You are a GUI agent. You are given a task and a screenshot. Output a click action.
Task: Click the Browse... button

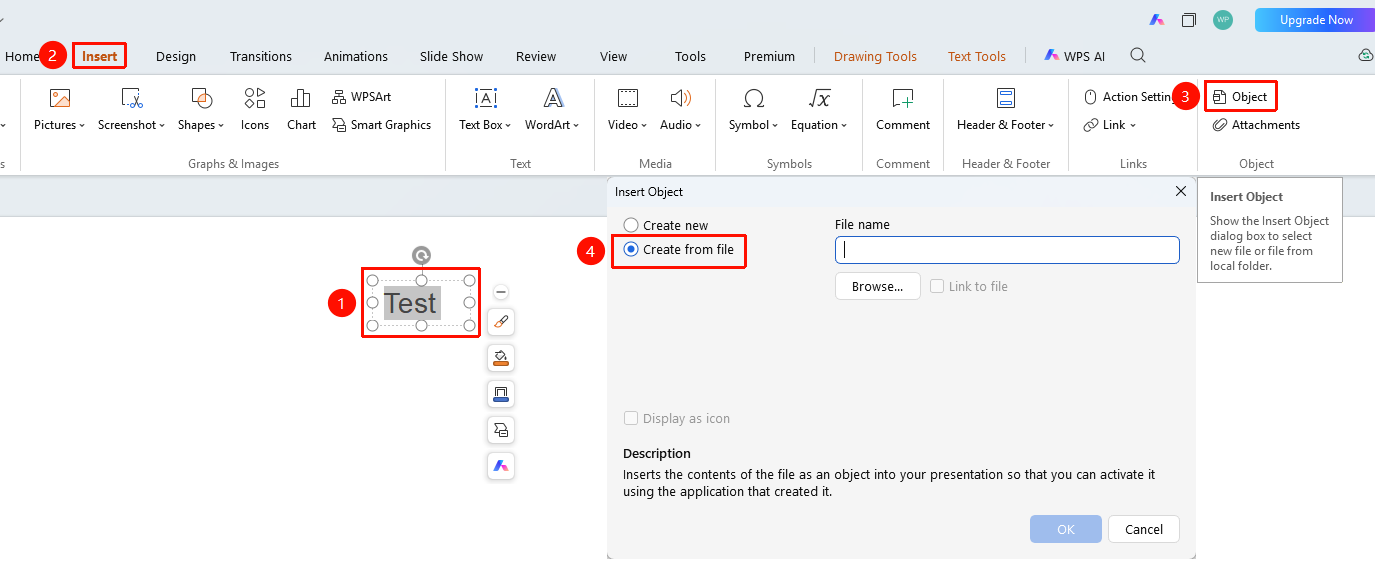(x=877, y=286)
